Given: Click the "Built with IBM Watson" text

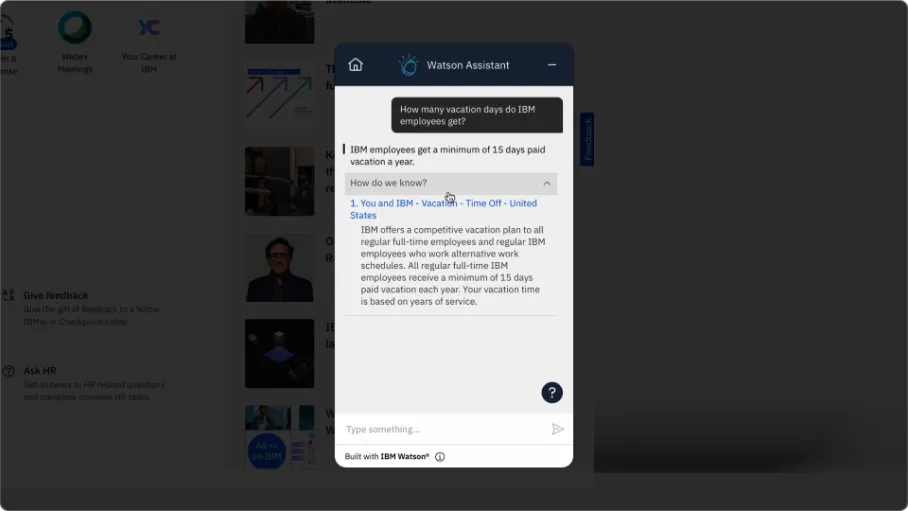Looking at the screenshot, I should tap(387, 457).
